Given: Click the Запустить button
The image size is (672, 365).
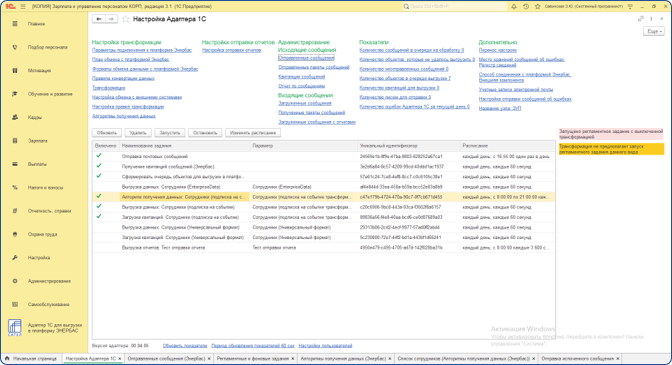Looking at the screenshot, I should 170,133.
